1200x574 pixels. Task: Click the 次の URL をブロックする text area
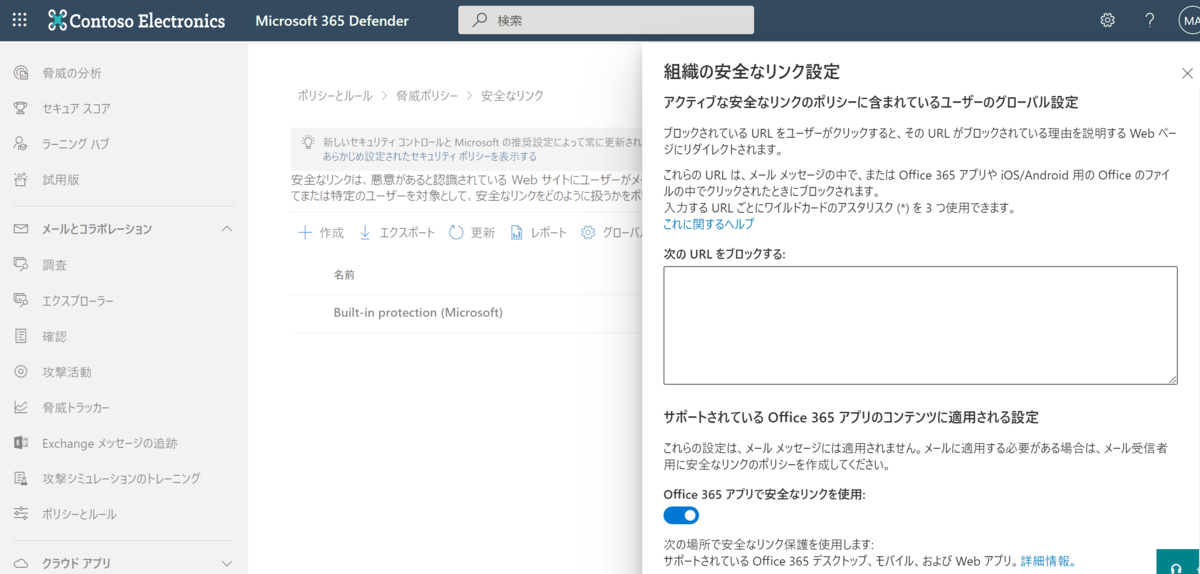[x=920, y=325]
